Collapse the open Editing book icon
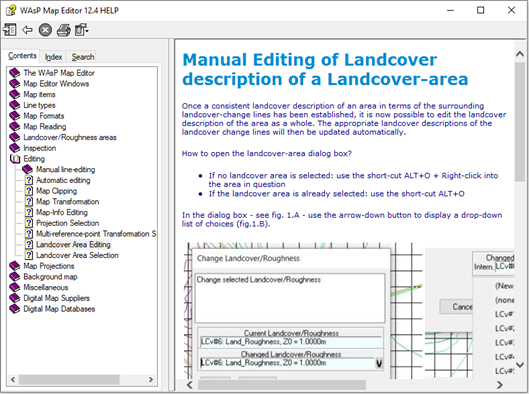Viewport: 529px width, 394px height. coord(15,159)
